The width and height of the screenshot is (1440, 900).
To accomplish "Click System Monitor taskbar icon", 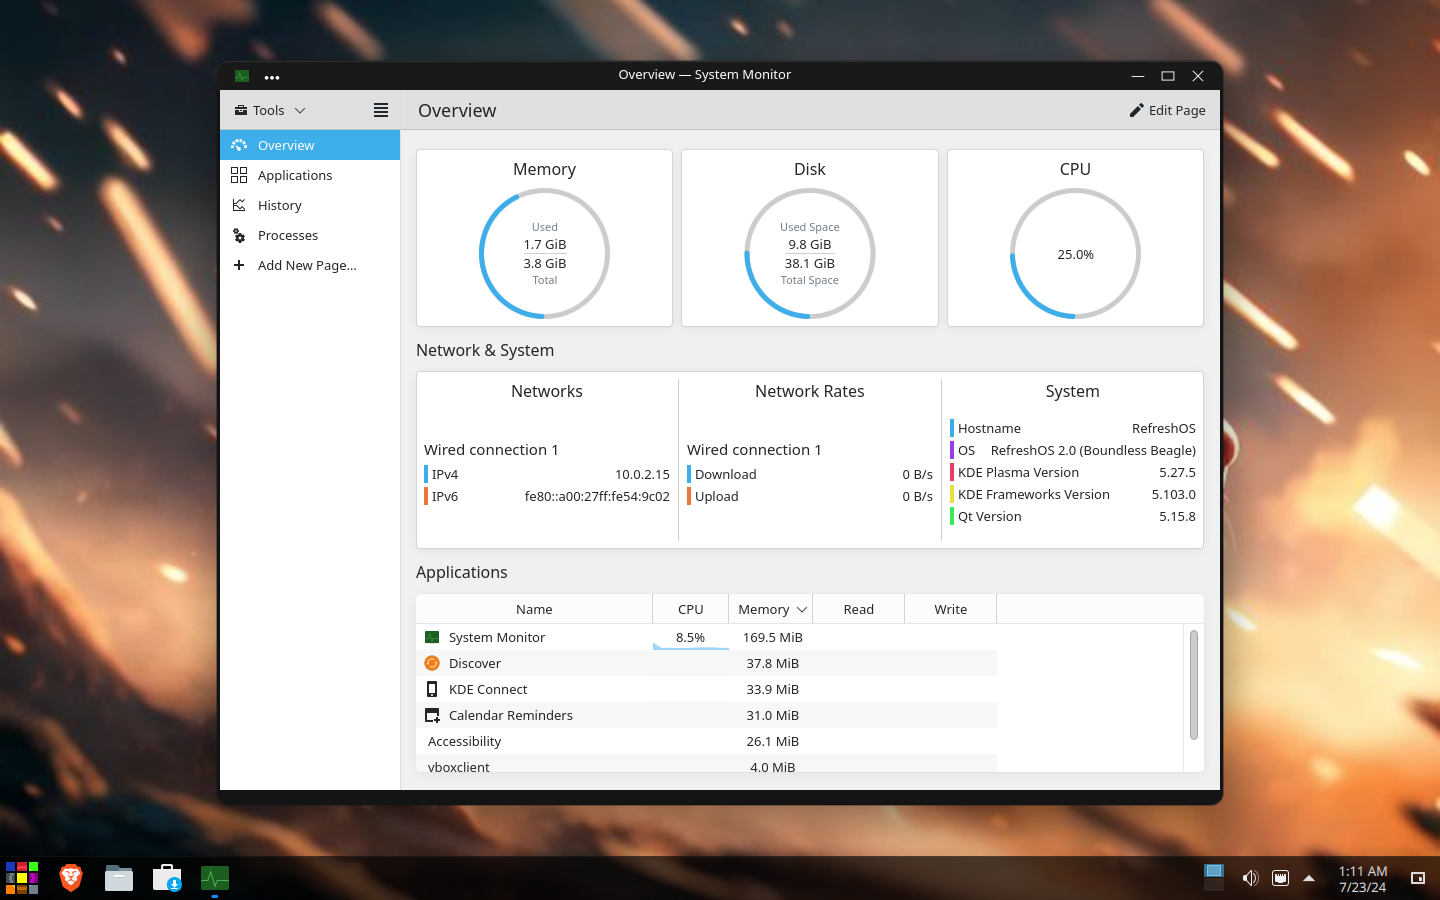I will tap(215, 878).
